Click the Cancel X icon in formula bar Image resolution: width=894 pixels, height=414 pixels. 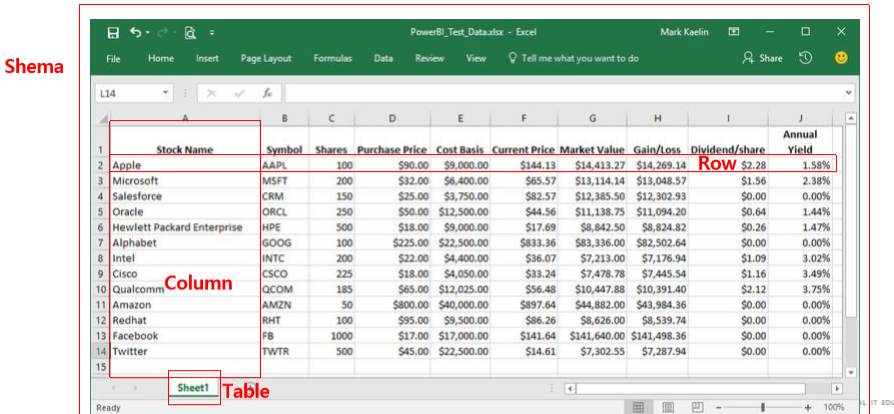212,93
